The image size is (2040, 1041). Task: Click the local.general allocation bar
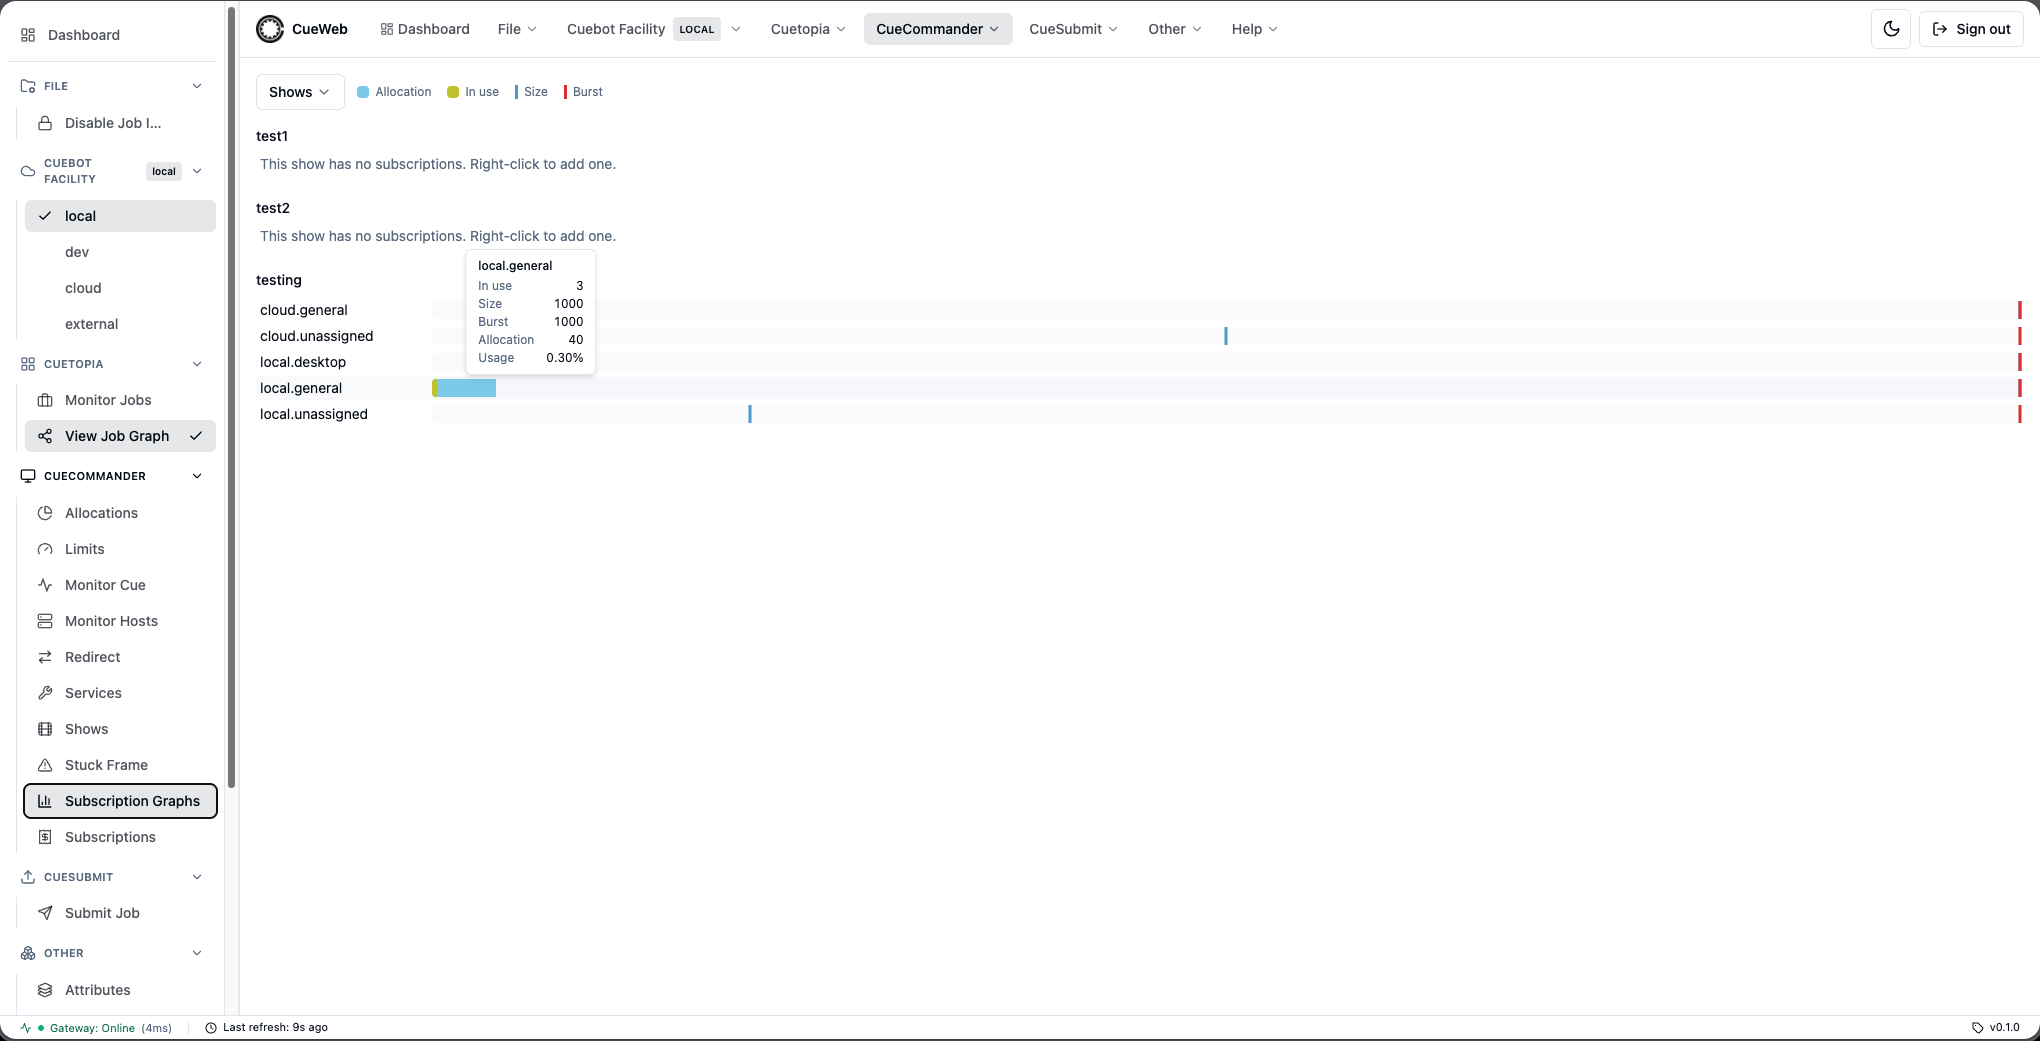[467, 388]
